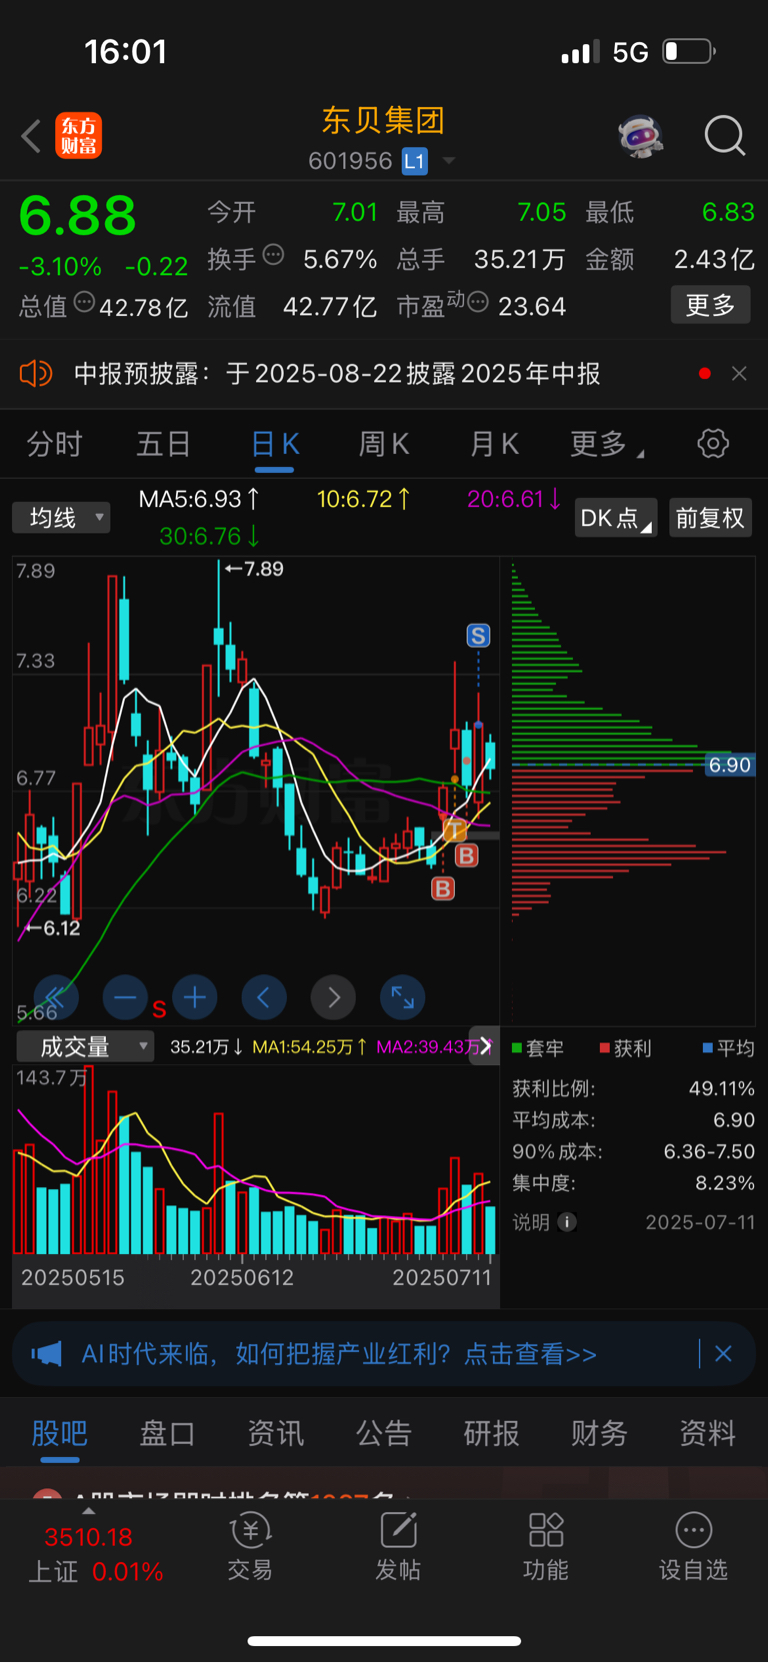This screenshot has width=768, height=1663.
Task: Open AI时代来临 promotional banner link
Action: coord(339,1354)
